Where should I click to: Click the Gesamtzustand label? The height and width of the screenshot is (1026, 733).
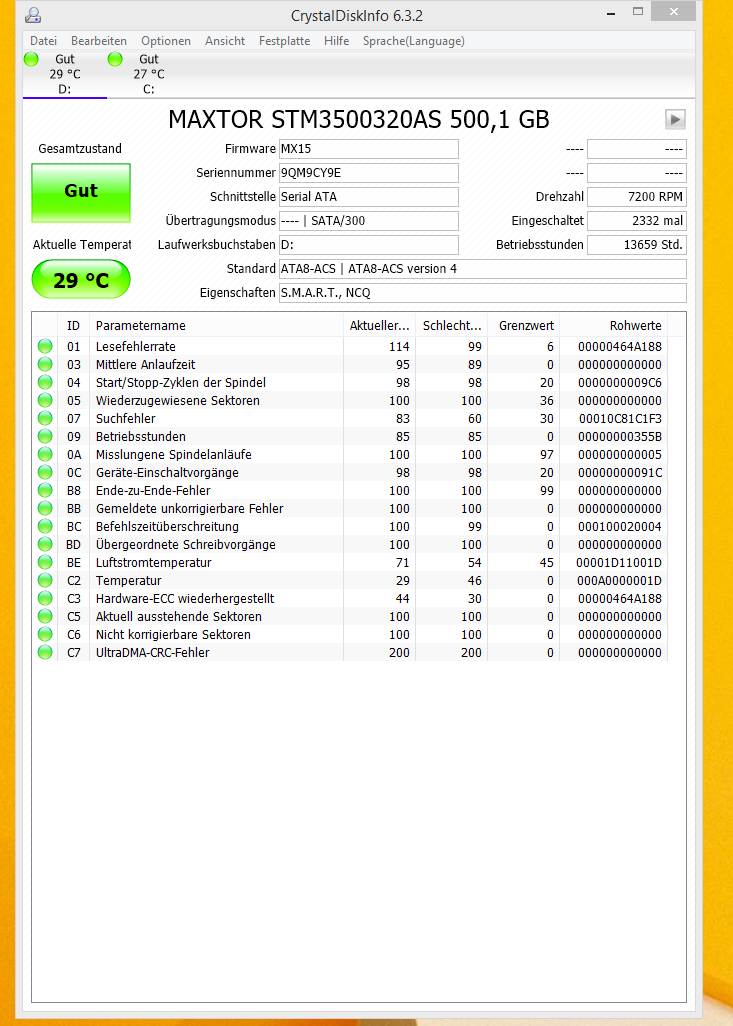click(x=80, y=149)
